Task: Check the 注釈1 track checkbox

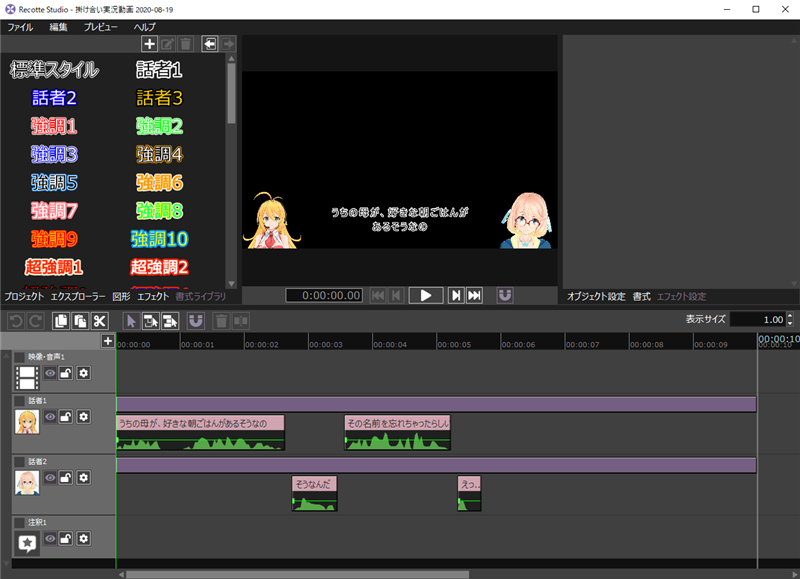Action: 19,523
